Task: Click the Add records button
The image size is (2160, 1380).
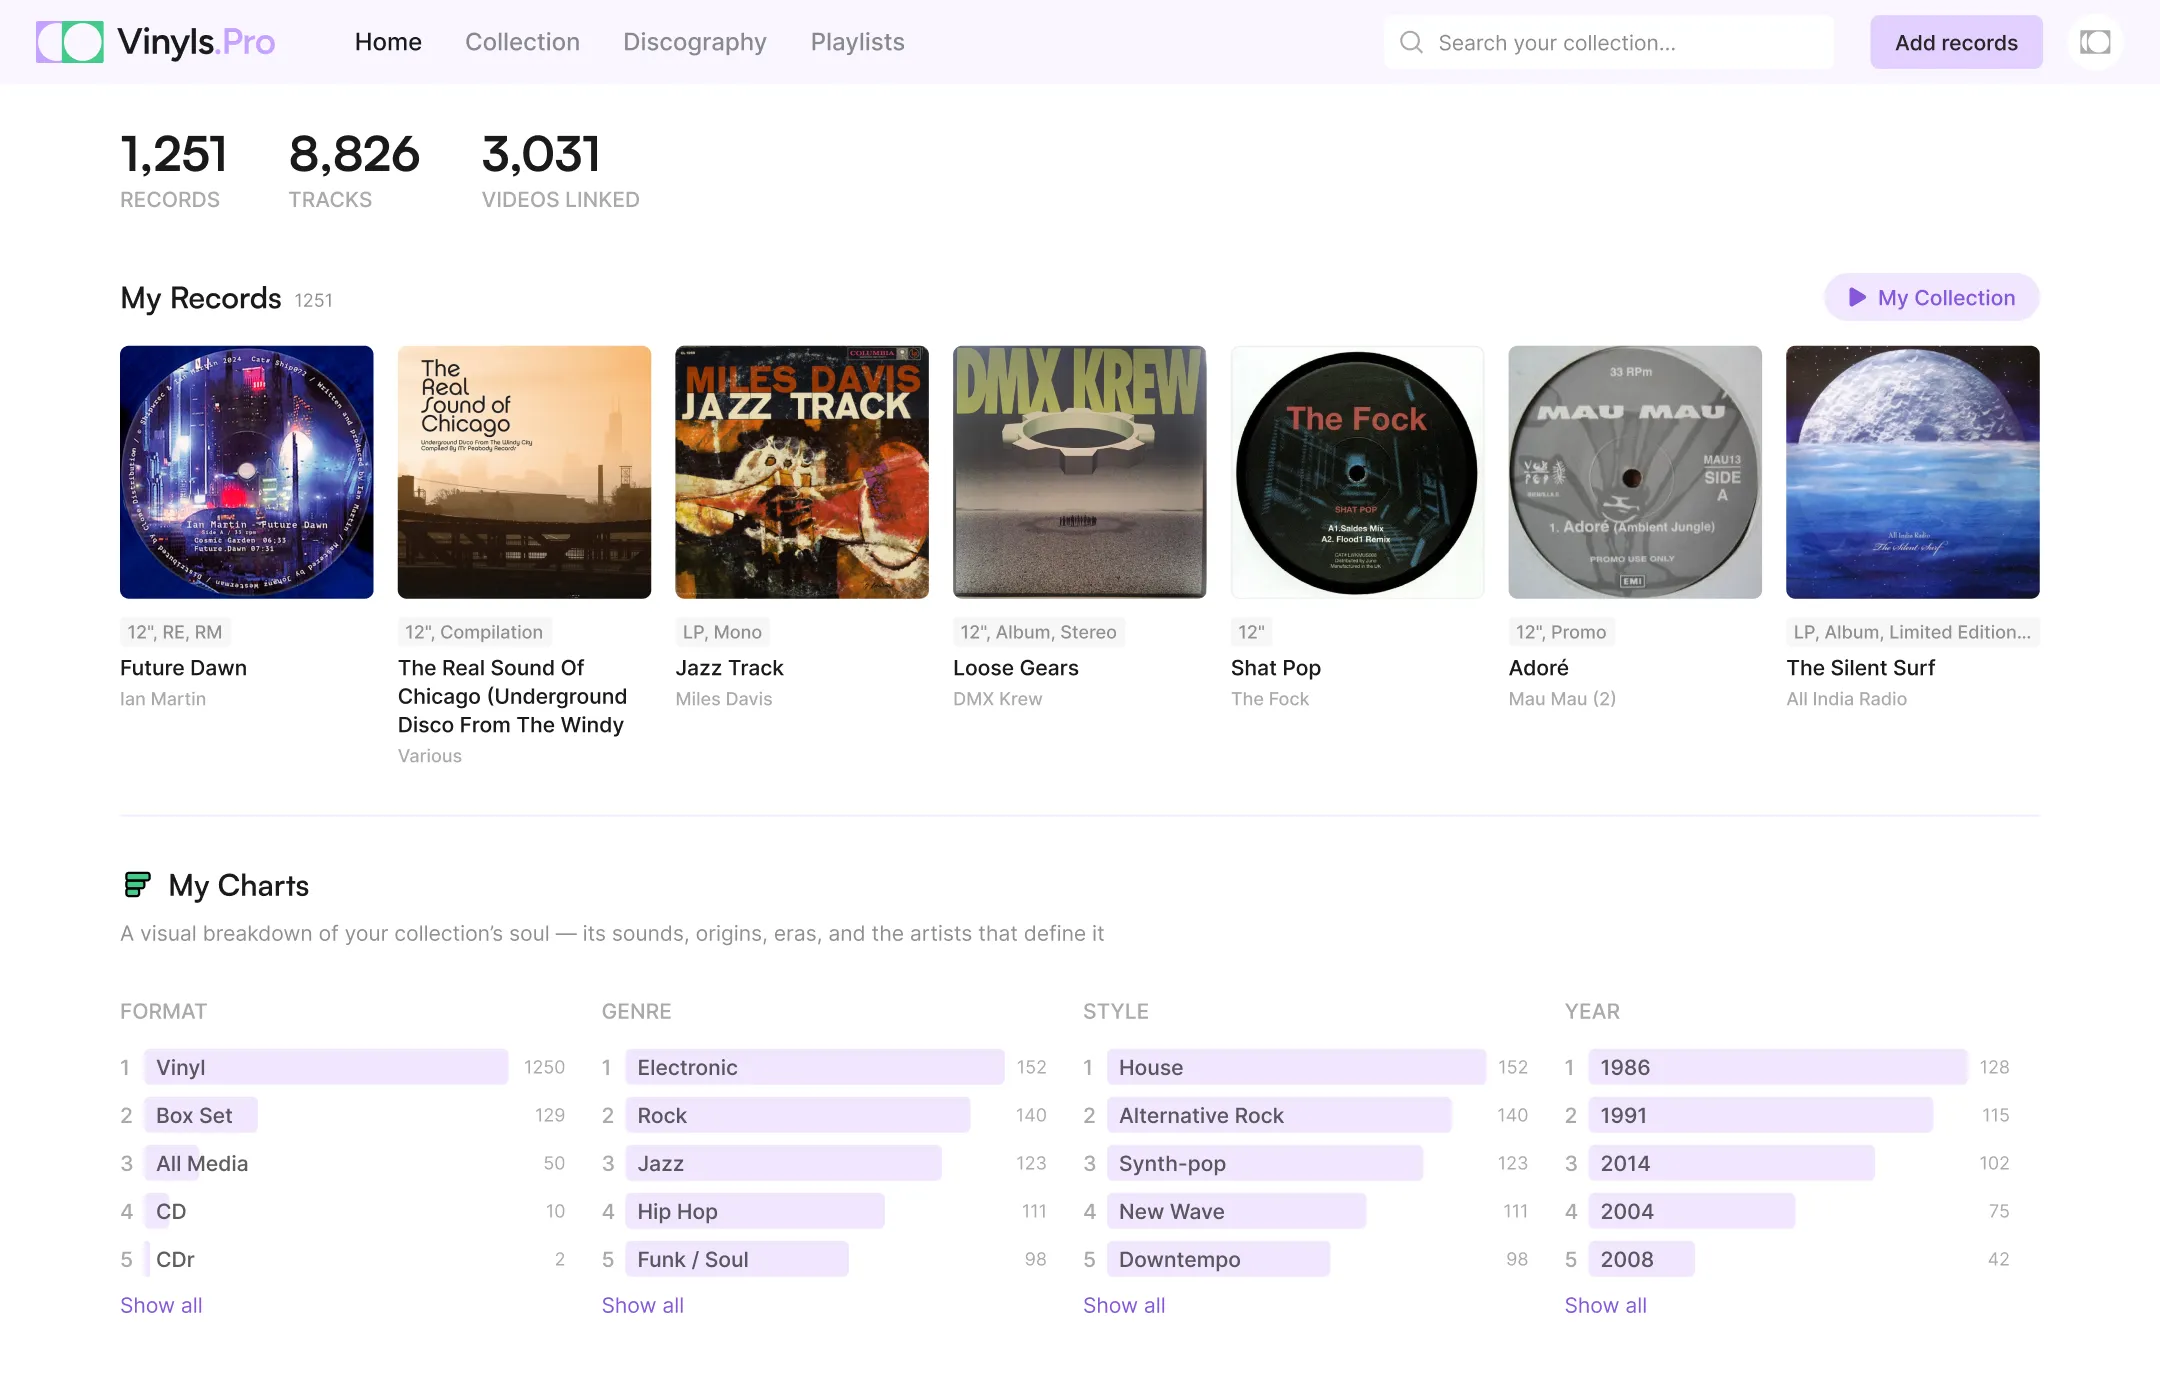Action: tap(1956, 42)
